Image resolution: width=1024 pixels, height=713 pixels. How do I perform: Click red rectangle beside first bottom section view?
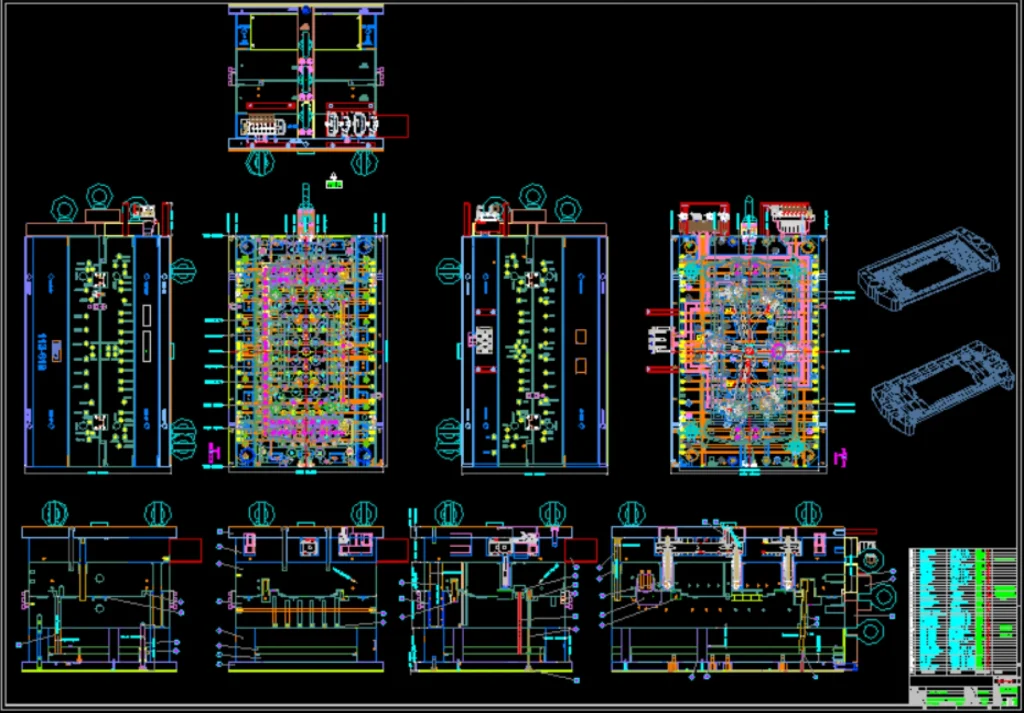(x=187, y=550)
